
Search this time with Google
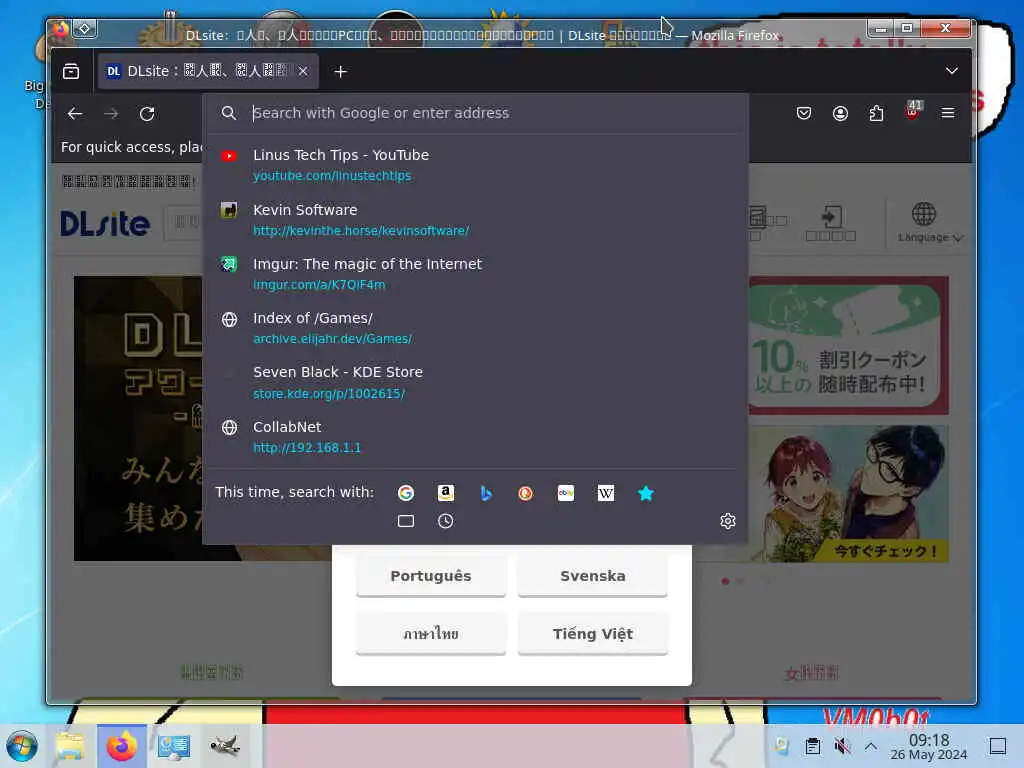point(406,493)
